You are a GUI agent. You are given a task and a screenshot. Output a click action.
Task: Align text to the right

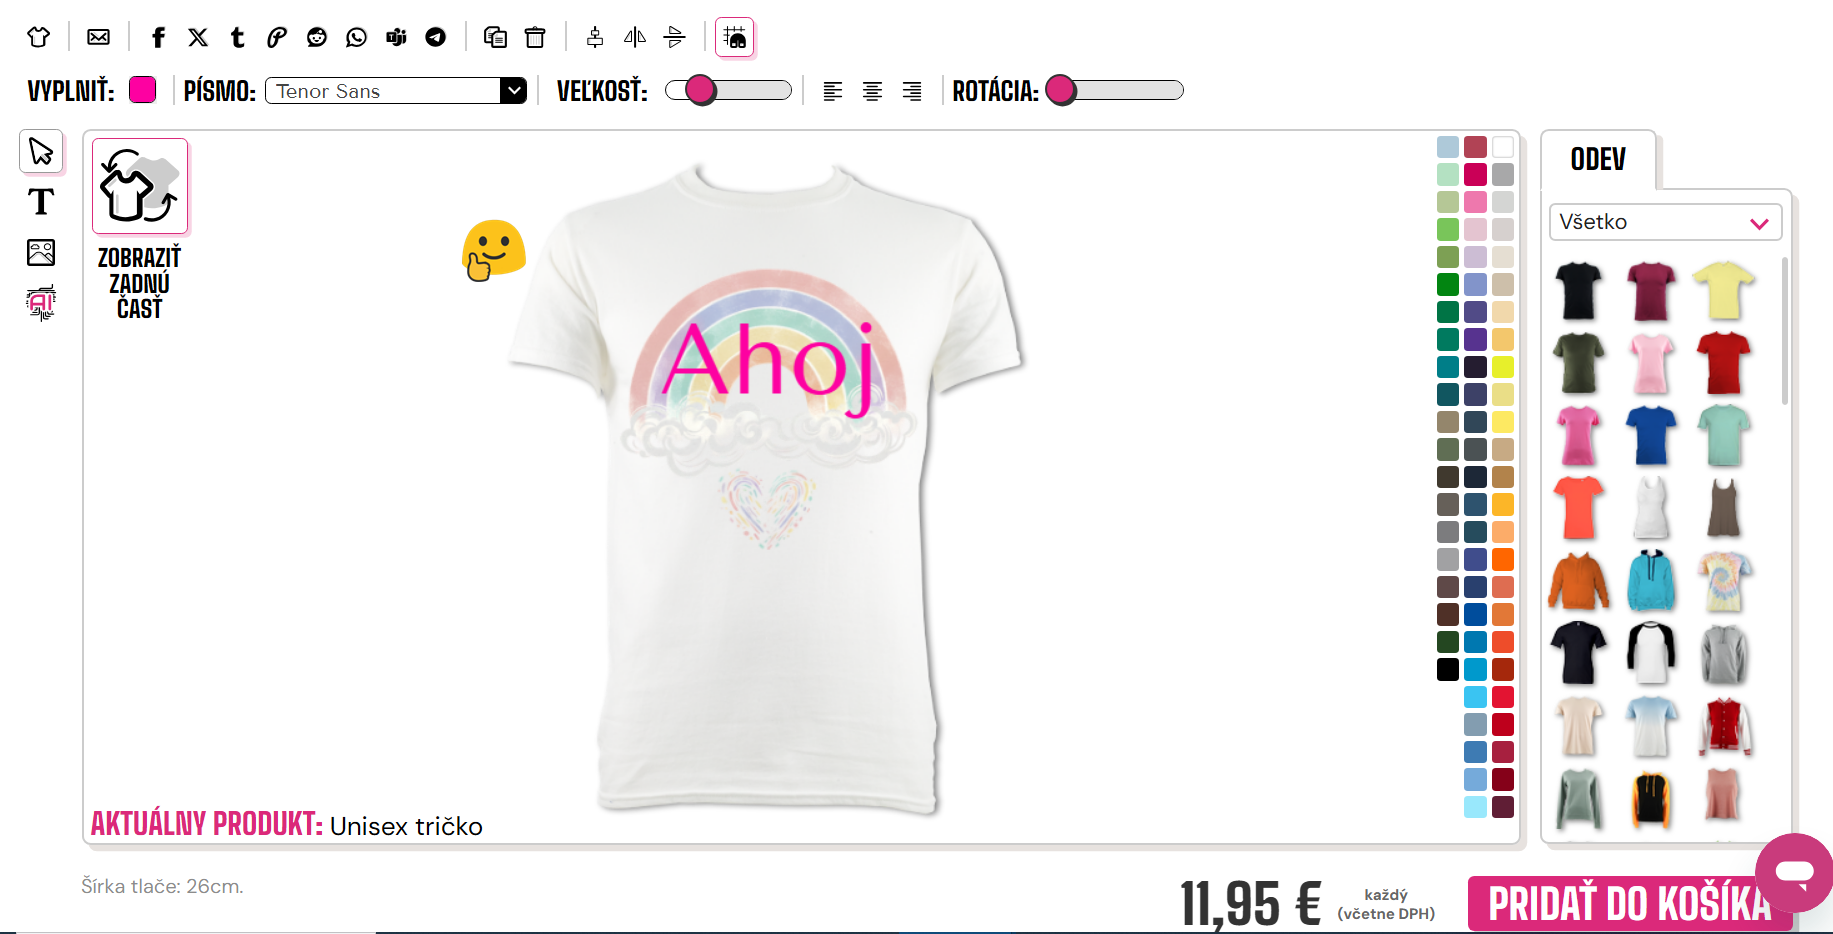(912, 91)
